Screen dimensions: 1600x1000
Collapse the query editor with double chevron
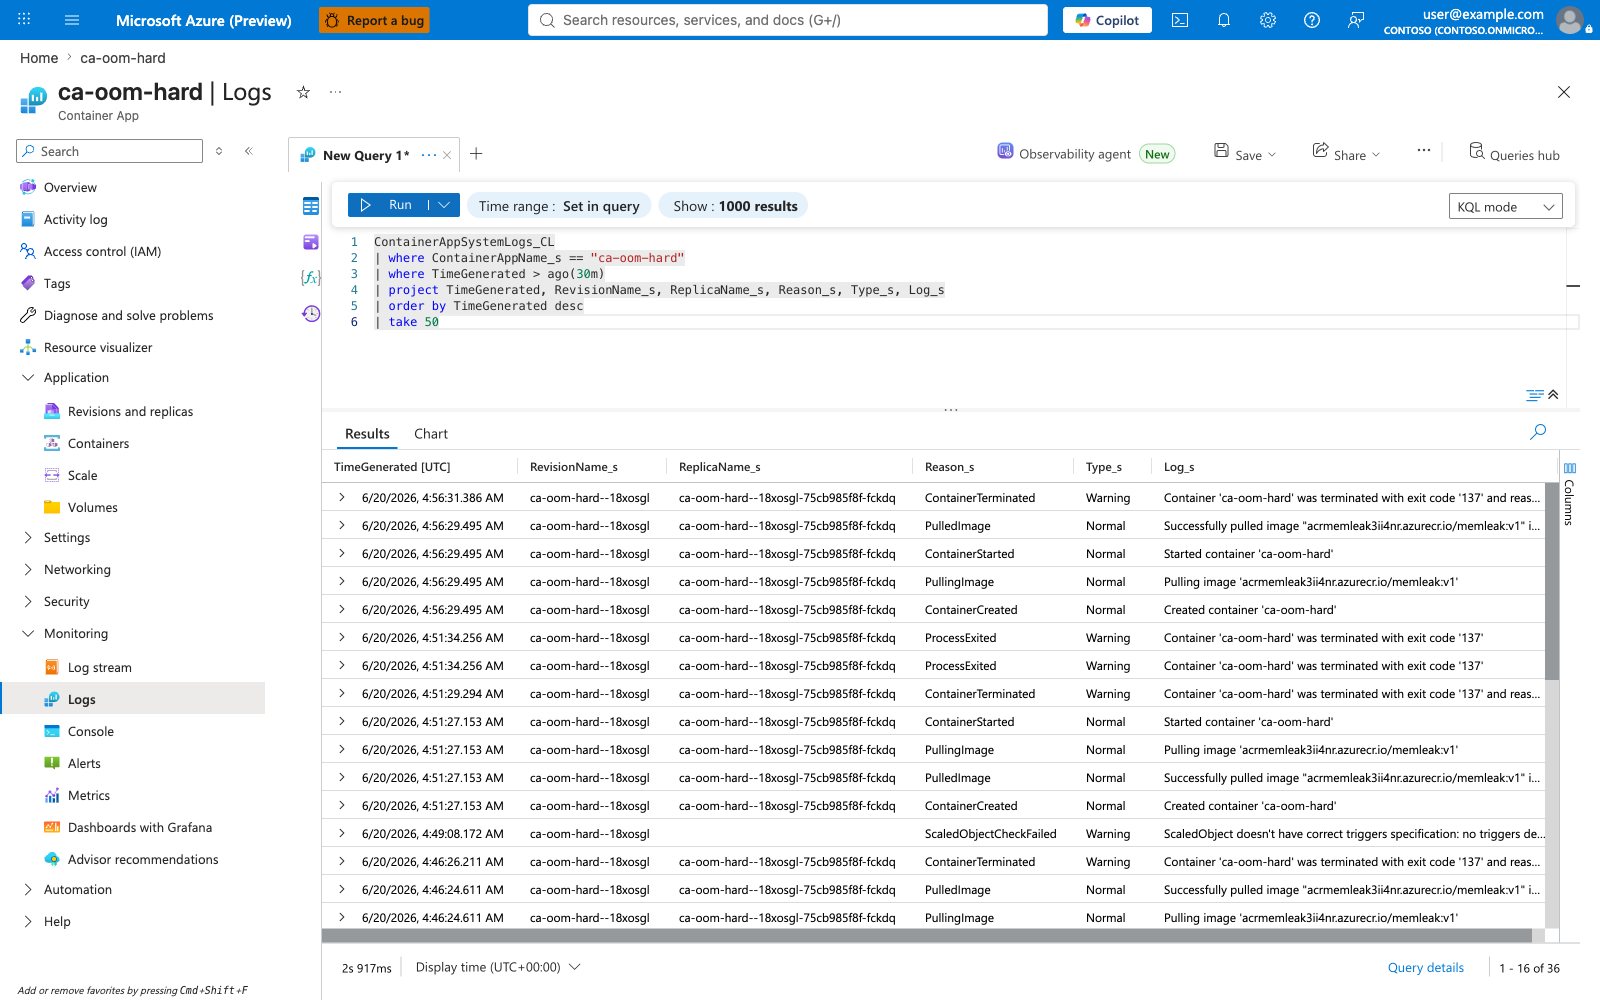(1553, 395)
